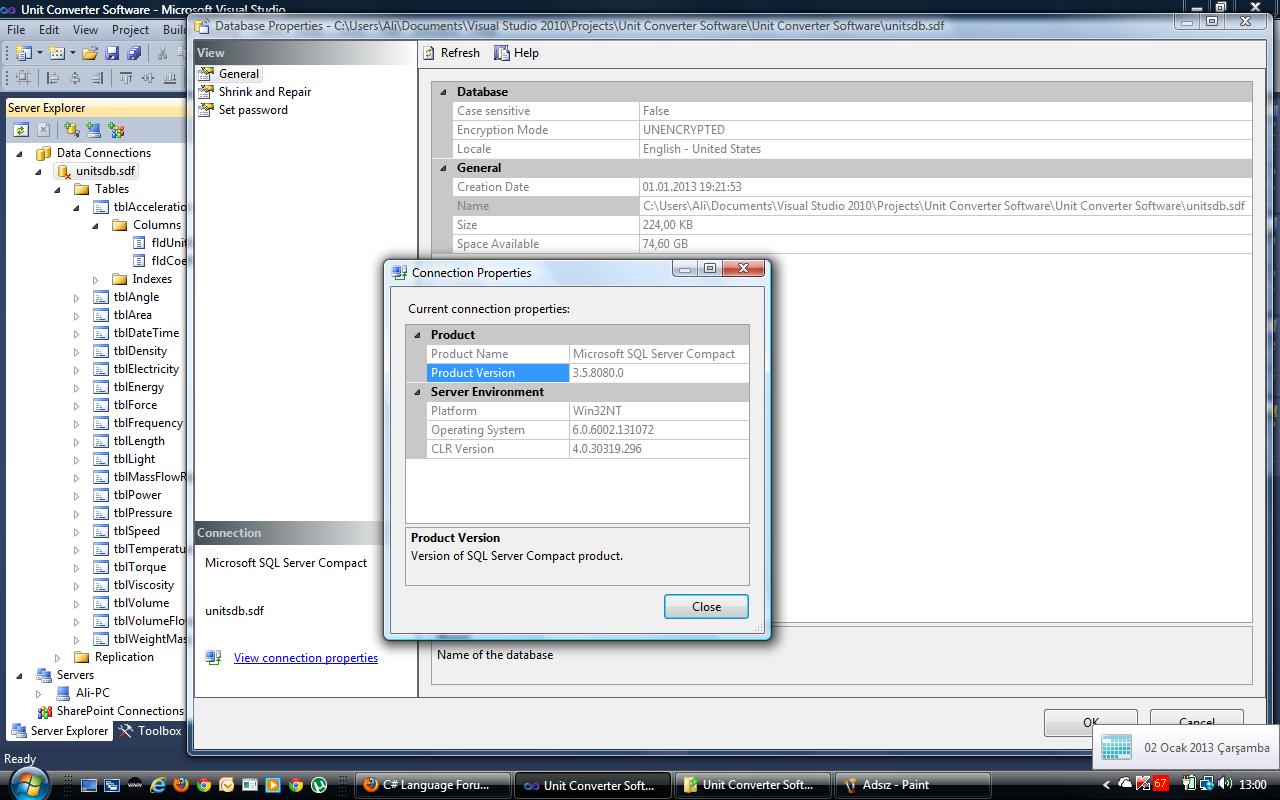Expand Indexes folder node

96,279
